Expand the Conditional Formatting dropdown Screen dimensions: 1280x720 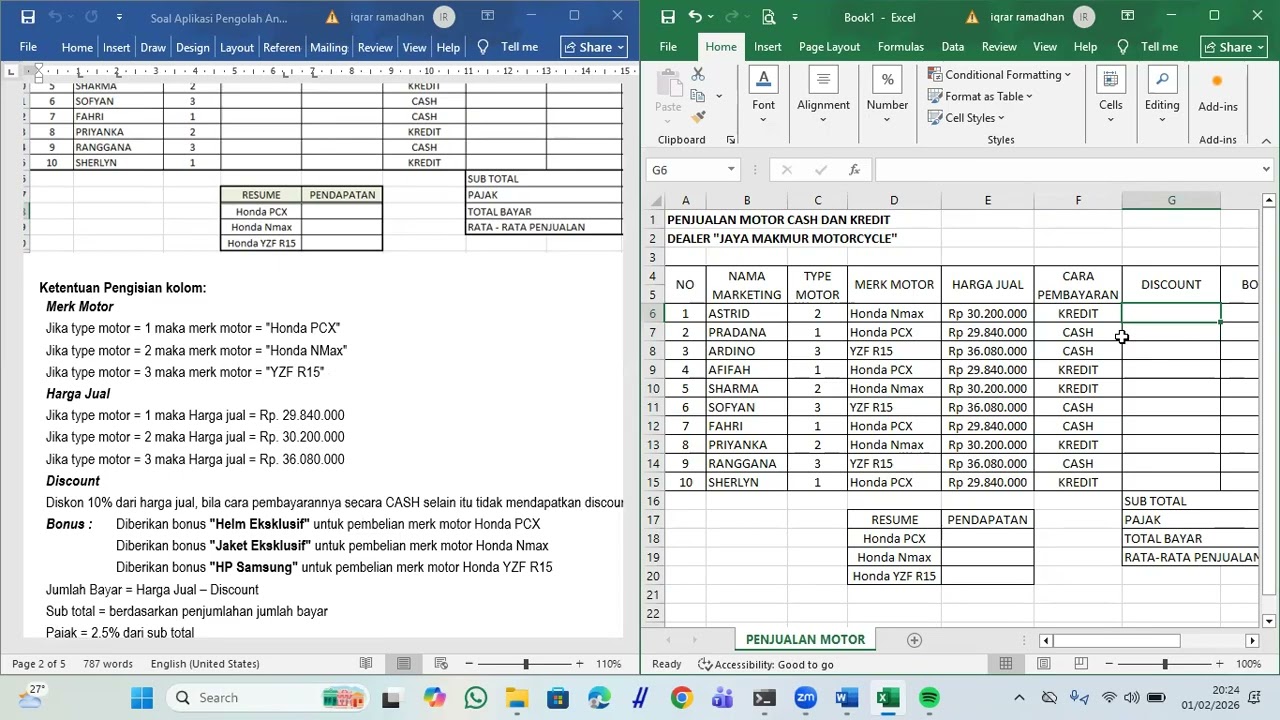(1067, 75)
